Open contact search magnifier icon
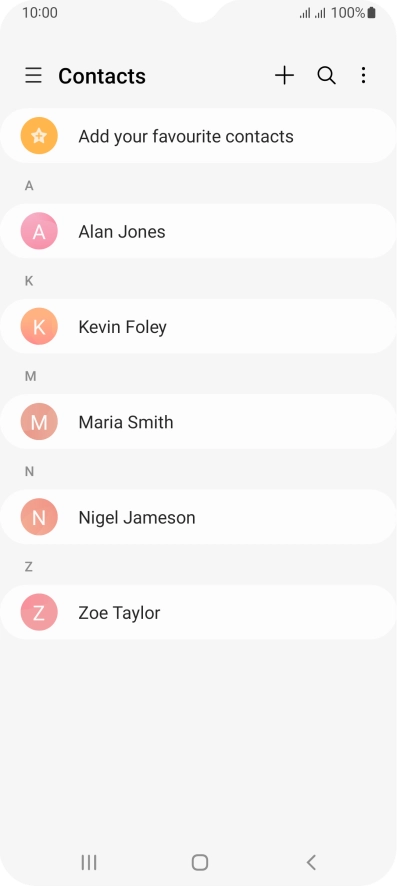This screenshot has height=886, width=397. 326,75
